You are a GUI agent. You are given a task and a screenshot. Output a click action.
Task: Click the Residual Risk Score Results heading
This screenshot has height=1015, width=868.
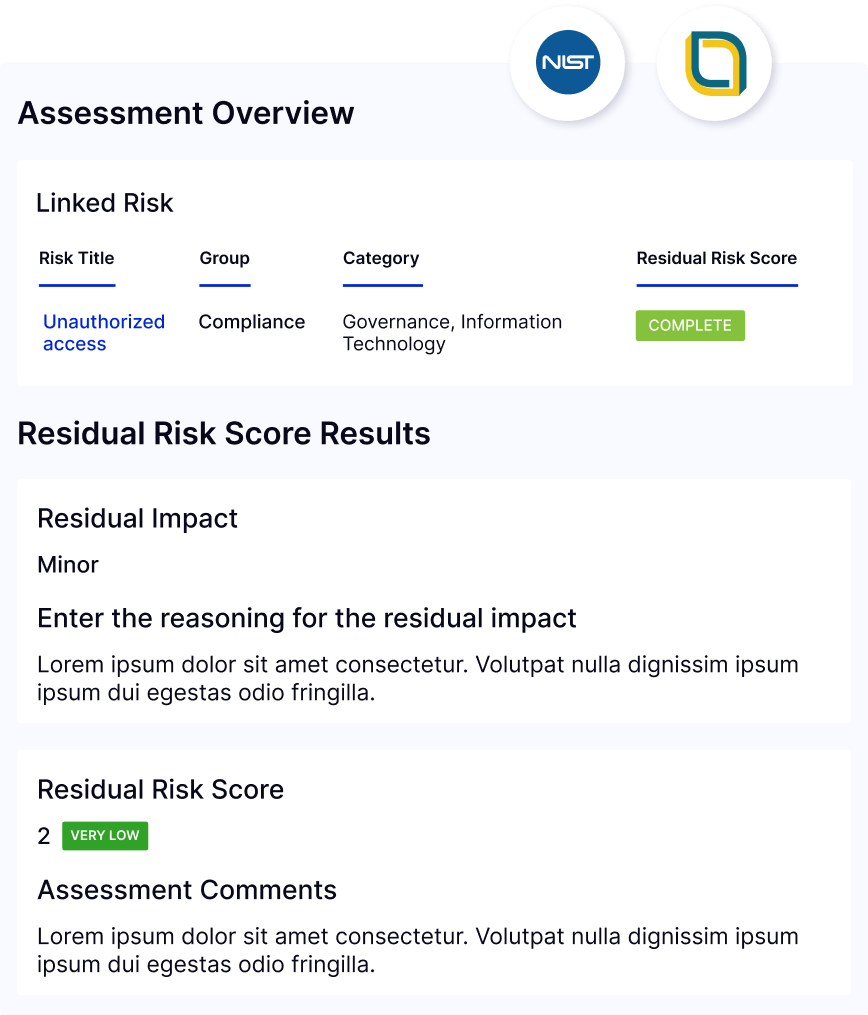tap(224, 434)
